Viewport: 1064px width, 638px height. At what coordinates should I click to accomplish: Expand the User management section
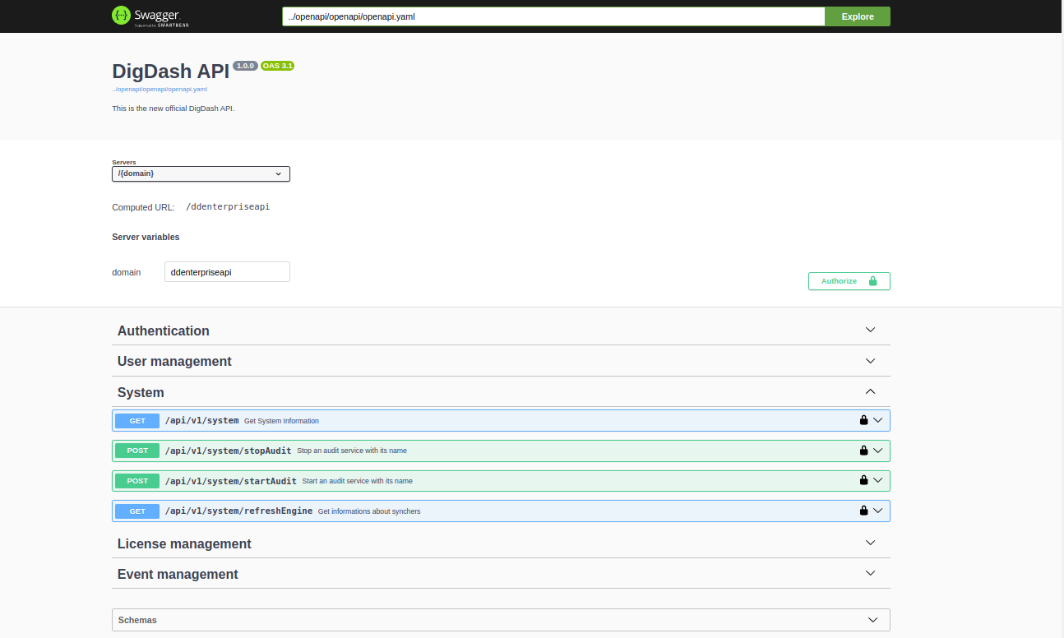point(870,361)
